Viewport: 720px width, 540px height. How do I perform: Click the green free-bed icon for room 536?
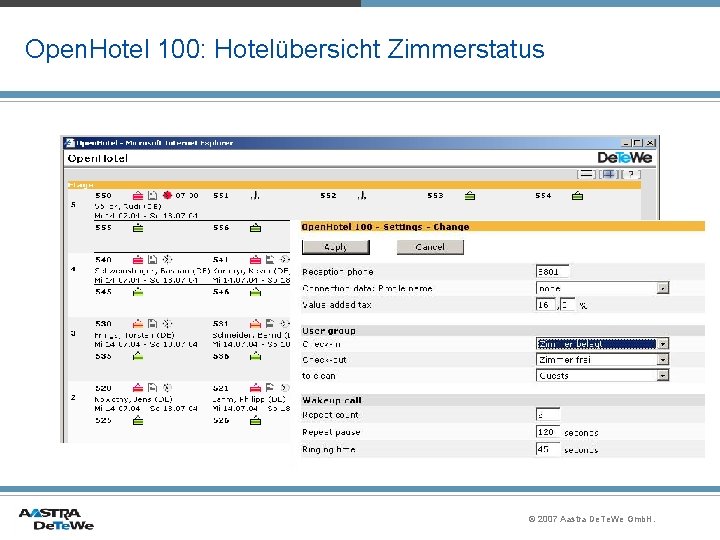tap(255, 356)
